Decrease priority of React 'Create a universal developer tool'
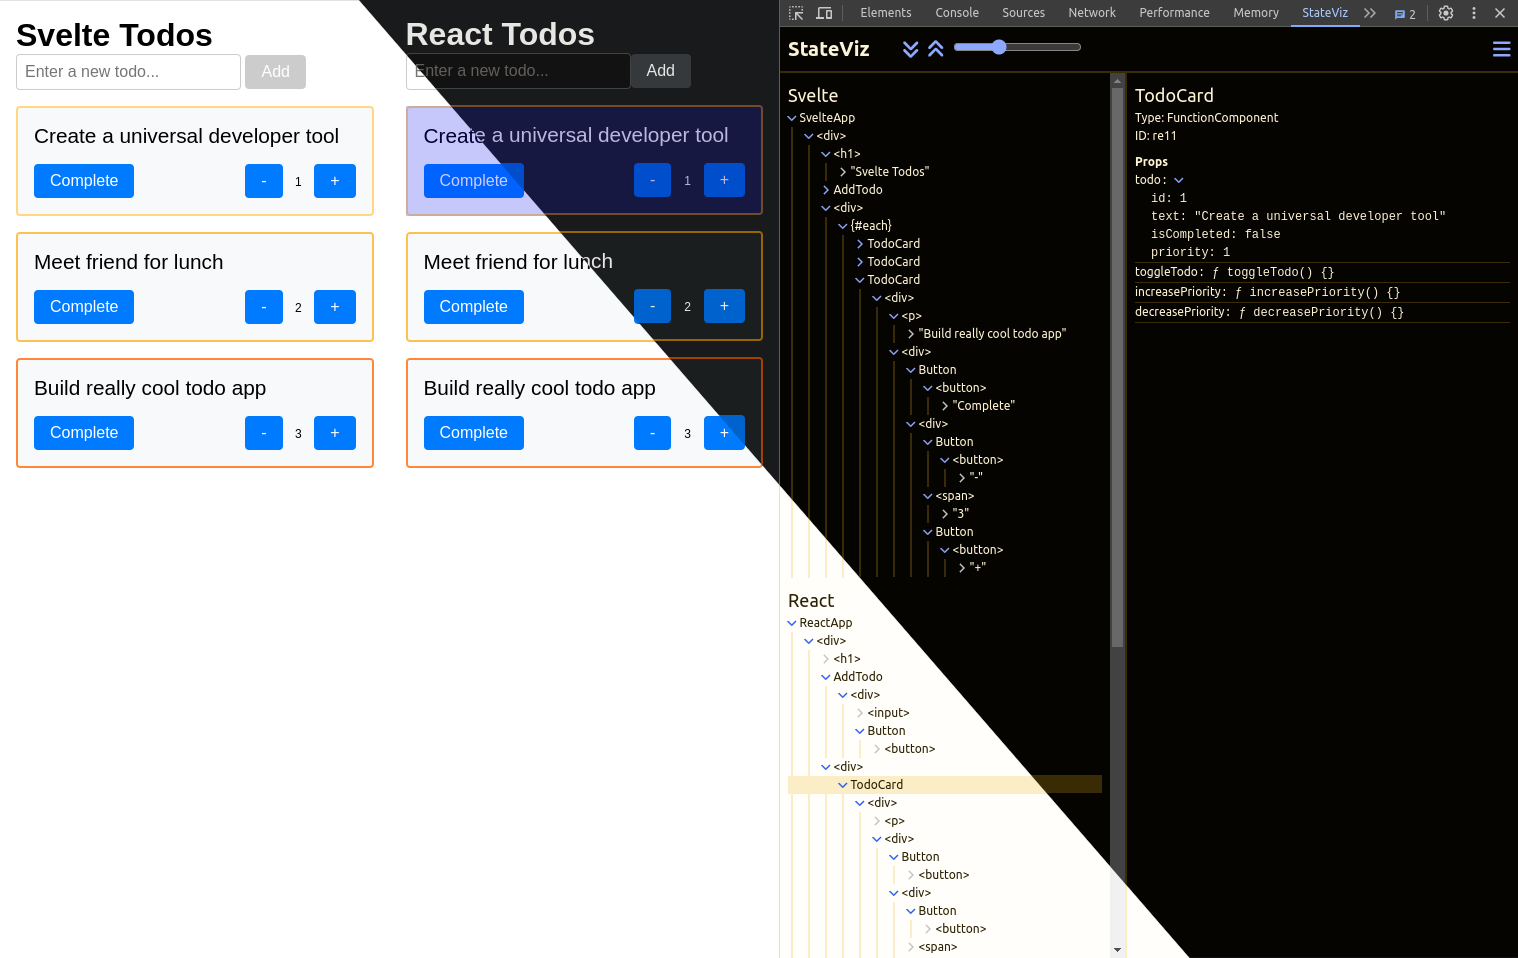 (653, 180)
